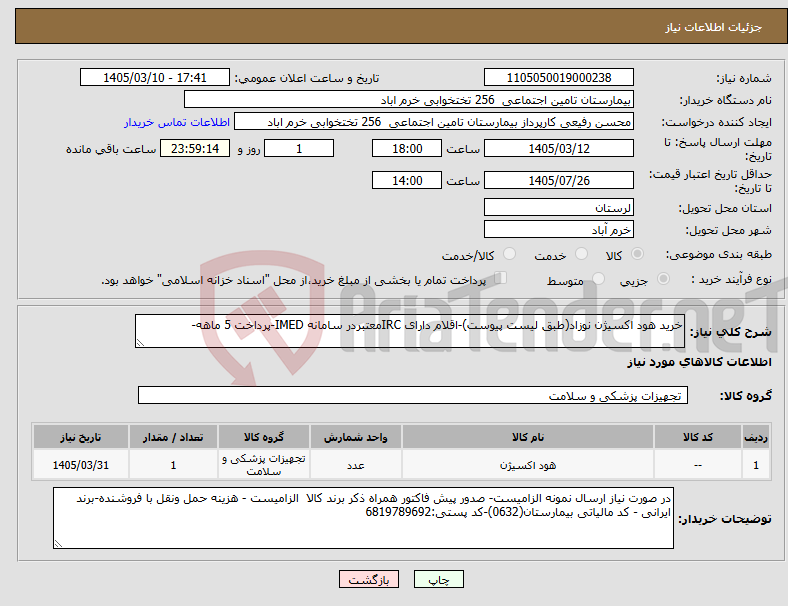Click the delivery city field خرم آباد
The width and height of the screenshot is (788, 606).
(558, 229)
